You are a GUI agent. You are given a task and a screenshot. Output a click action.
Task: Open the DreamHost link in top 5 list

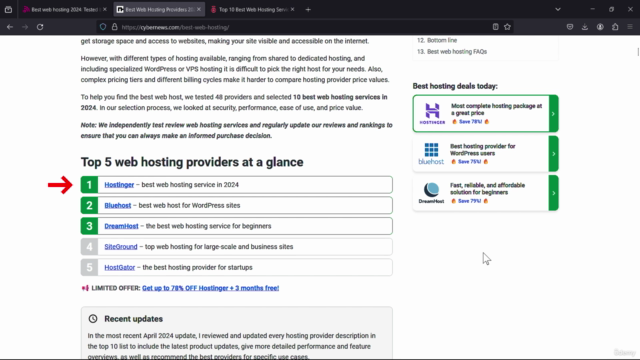coord(121,226)
